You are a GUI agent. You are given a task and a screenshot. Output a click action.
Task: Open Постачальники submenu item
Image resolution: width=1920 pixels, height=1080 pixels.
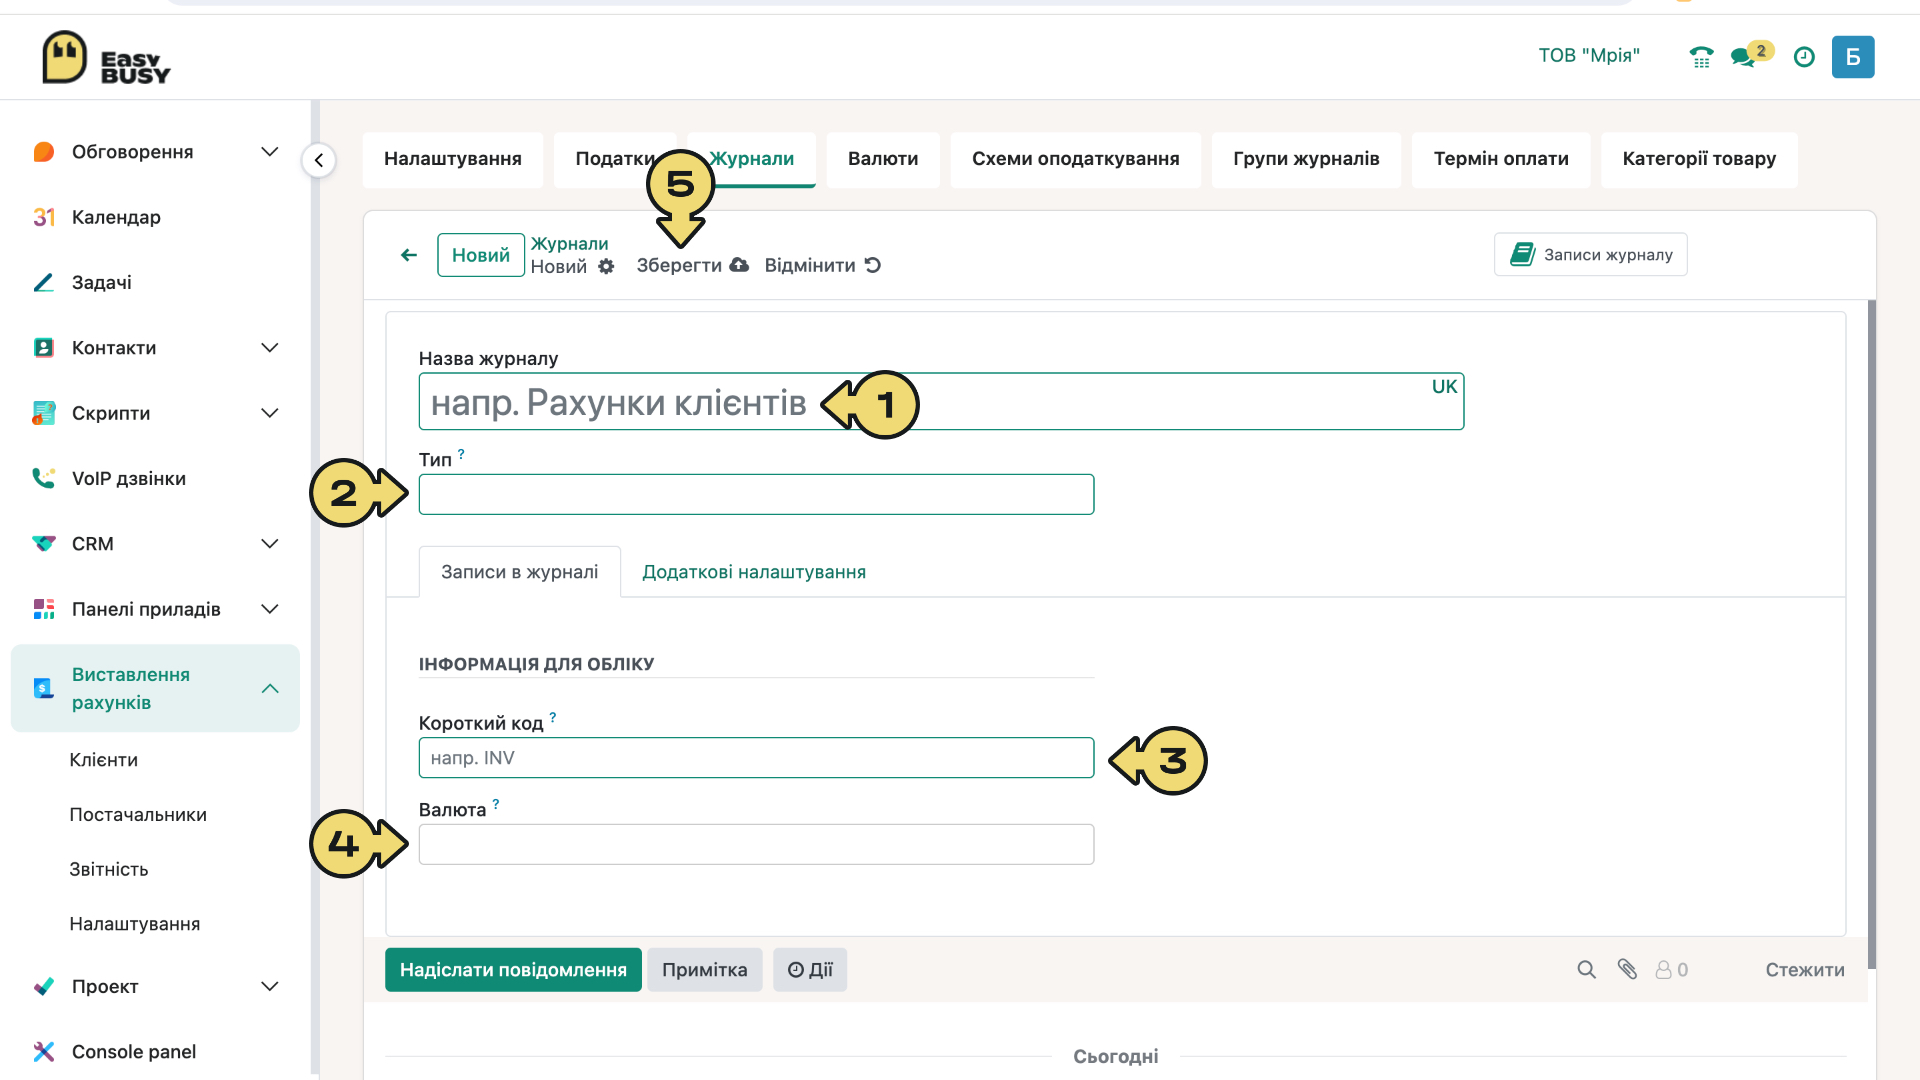[x=138, y=815]
